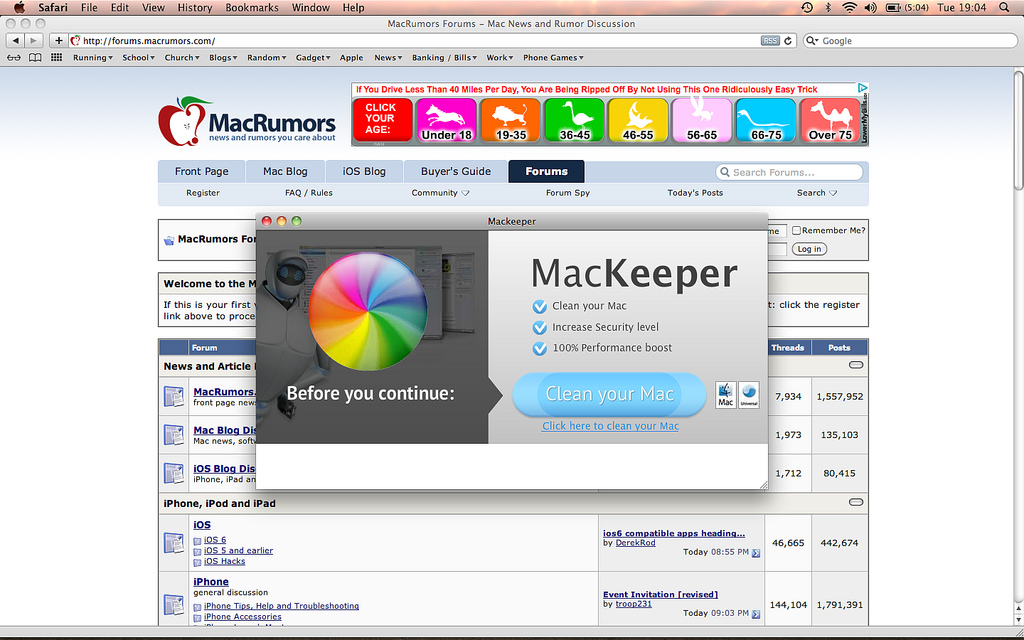Click the iOS 6 subforum icon
This screenshot has height=640, width=1024.
coord(197,541)
